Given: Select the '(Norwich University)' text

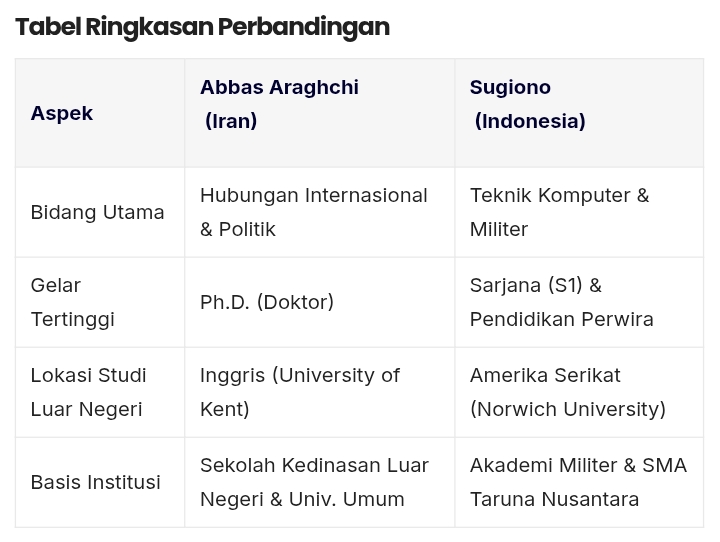Looking at the screenshot, I should (568, 409).
